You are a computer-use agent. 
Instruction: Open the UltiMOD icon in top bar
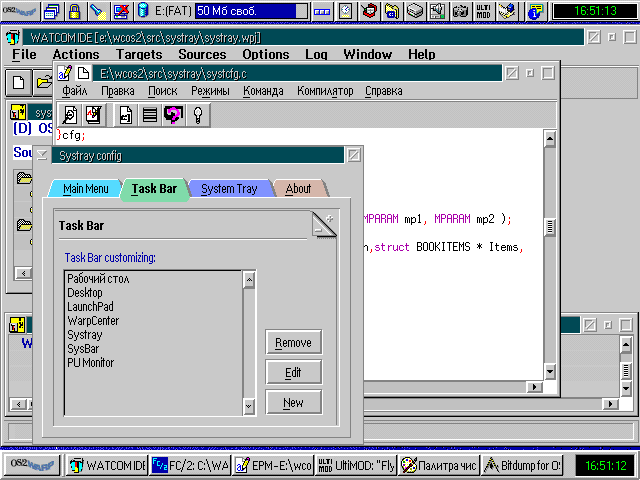coord(484,12)
